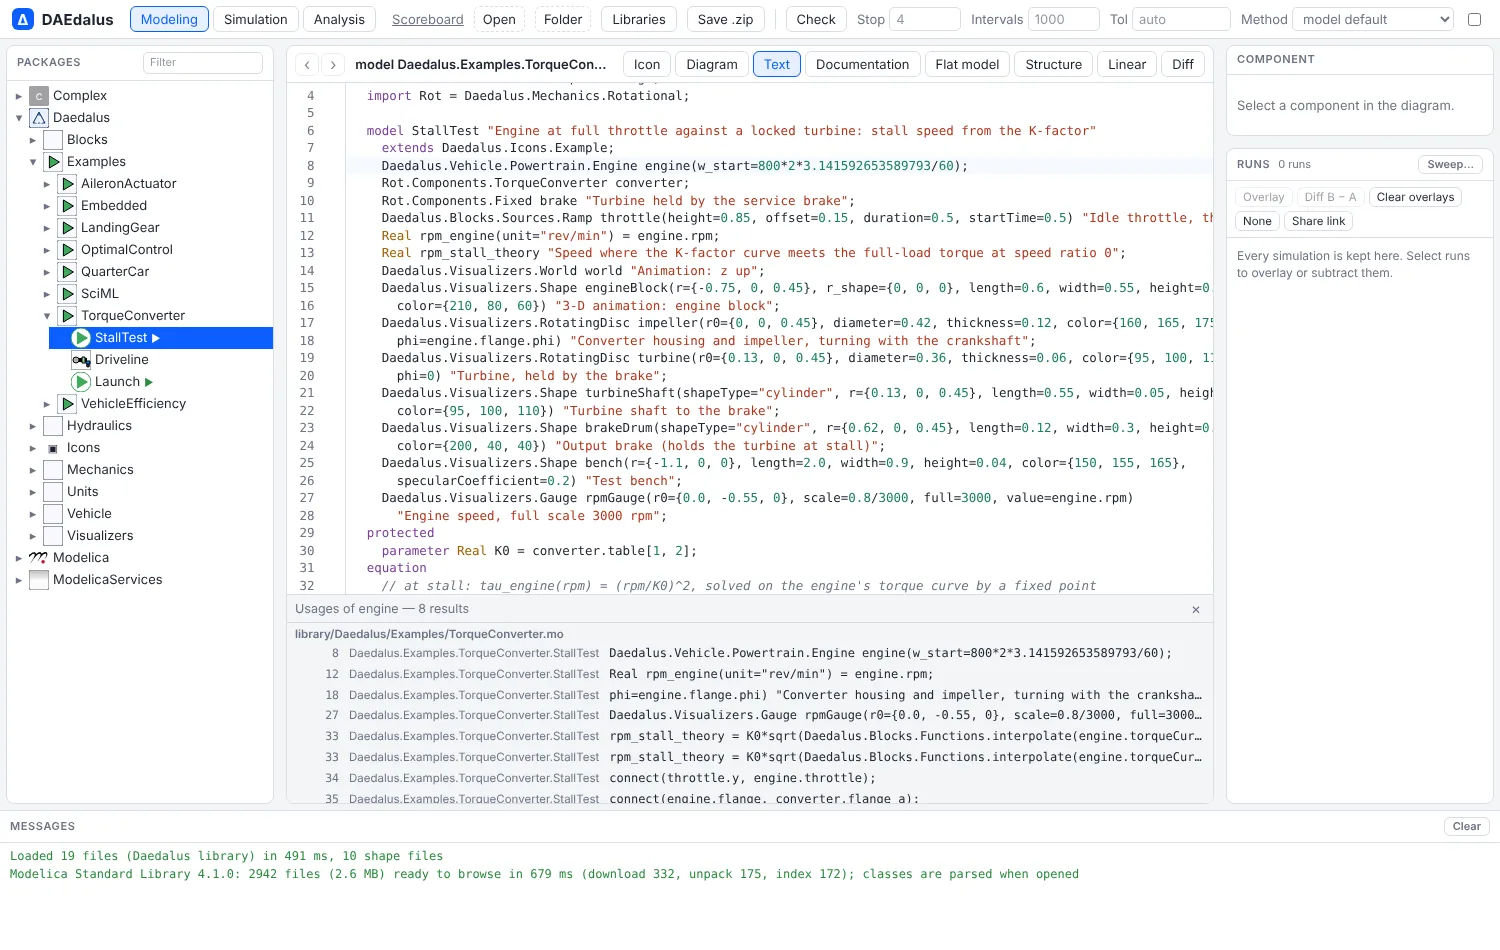Screen dimensions: 1500x950
Task: Click the Save .zip button
Action: coord(725,19)
